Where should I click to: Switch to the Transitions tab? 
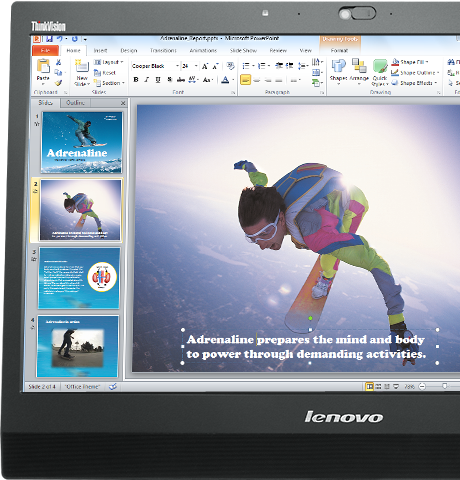click(163, 50)
